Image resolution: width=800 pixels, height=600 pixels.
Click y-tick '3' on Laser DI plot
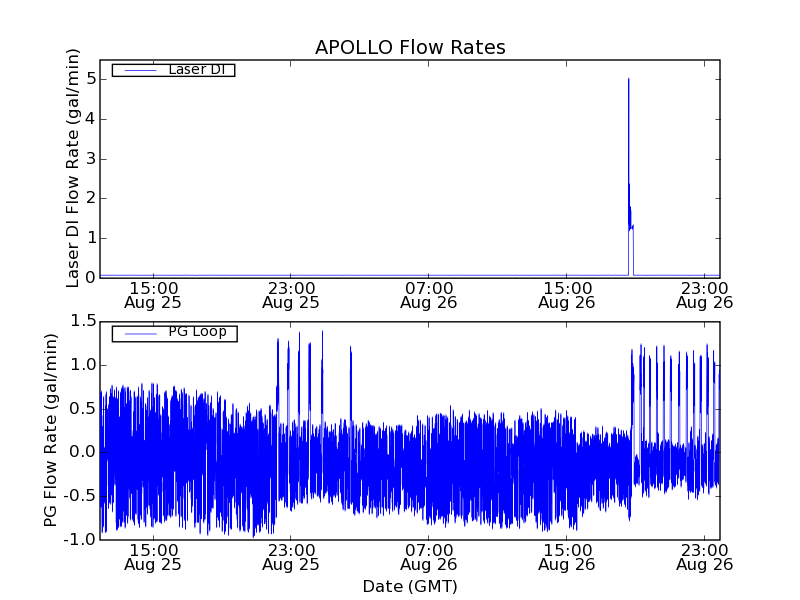[x=91, y=159]
